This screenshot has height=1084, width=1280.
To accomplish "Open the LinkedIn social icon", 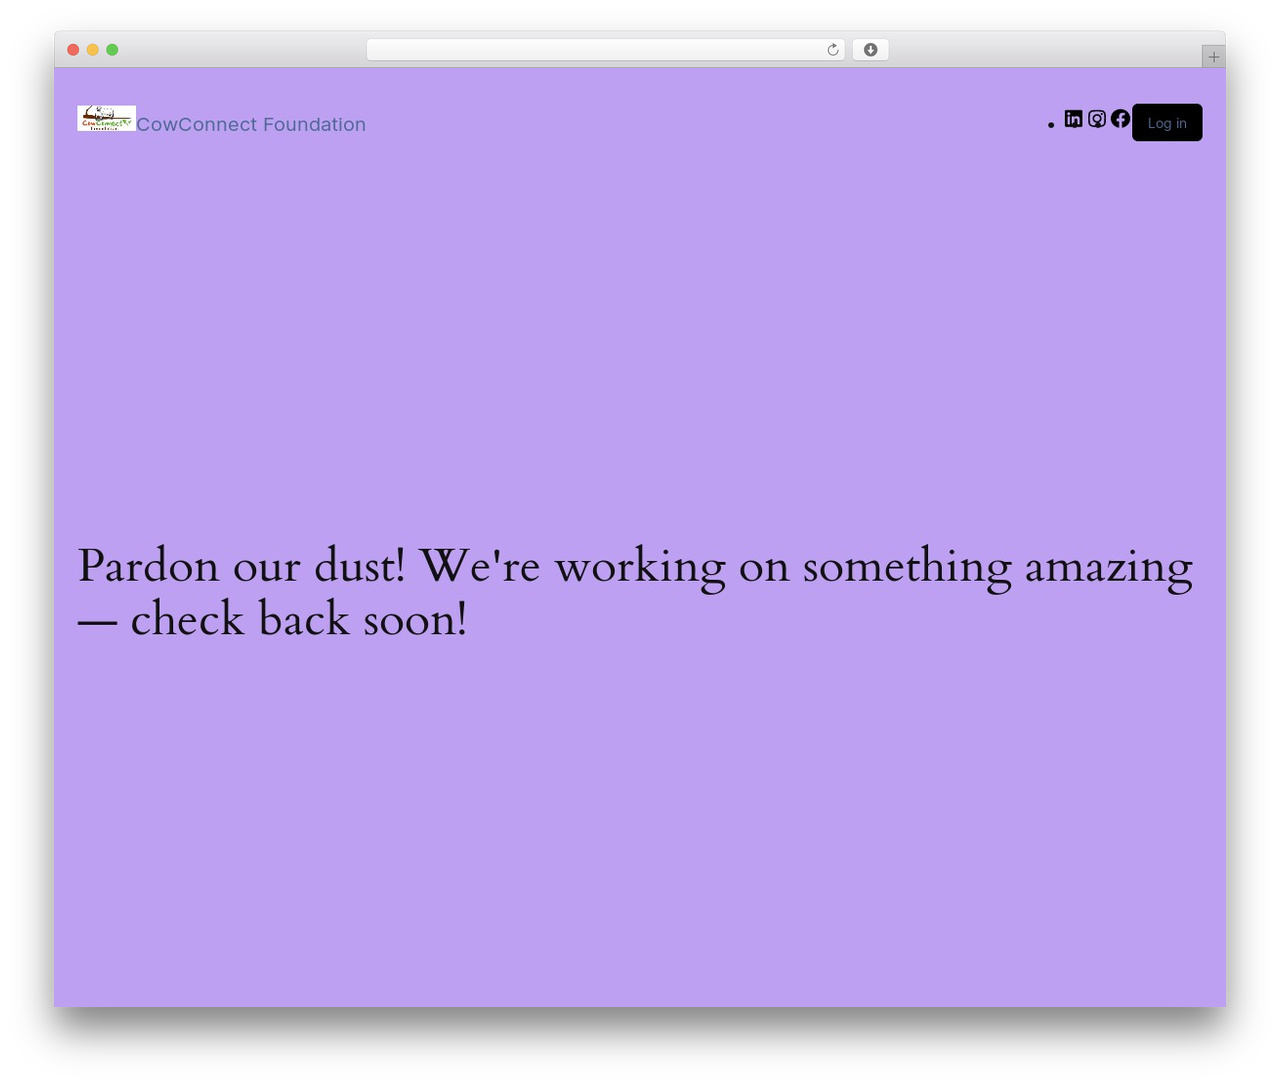I will point(1073,119).
